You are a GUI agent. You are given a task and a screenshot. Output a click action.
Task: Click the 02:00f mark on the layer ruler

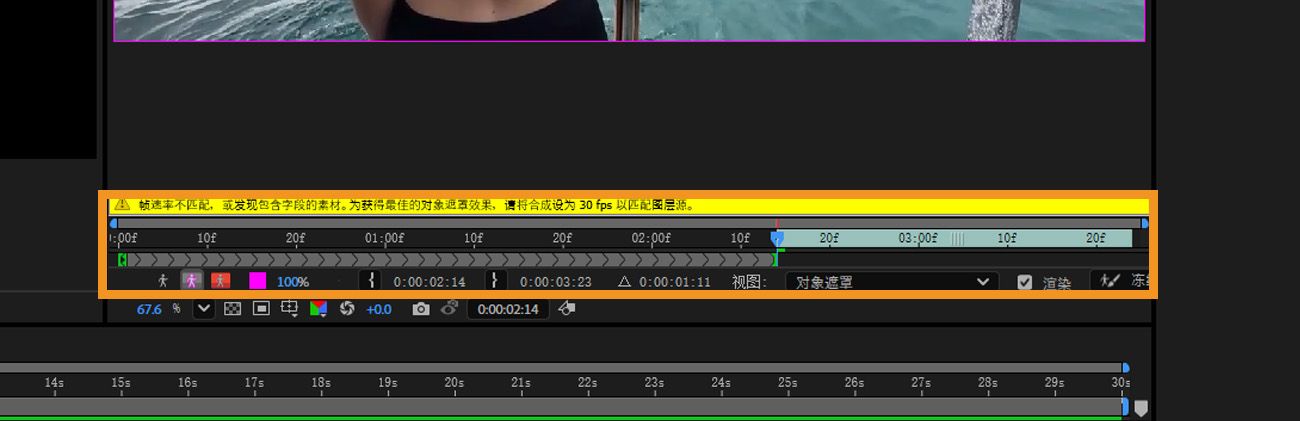pyautogui.click(x=651, y=238)
